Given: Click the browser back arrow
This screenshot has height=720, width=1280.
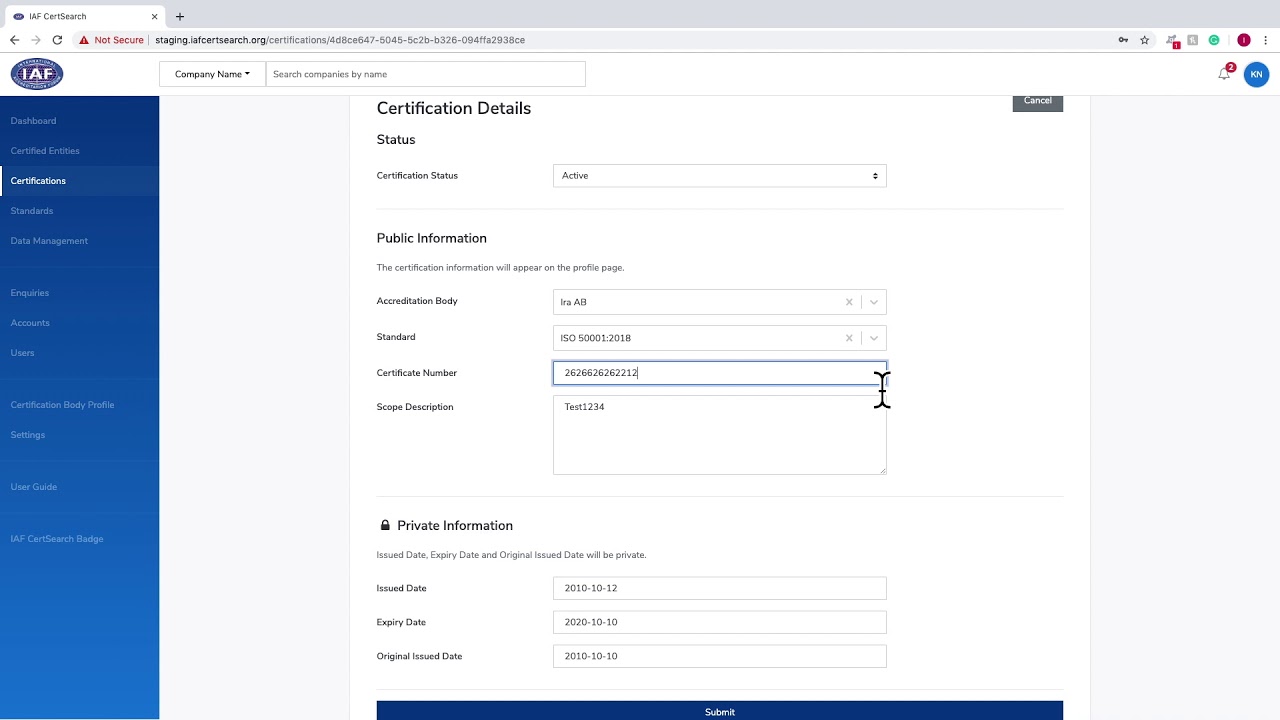Looking at the screenshot, I should (x=14, y=40).
